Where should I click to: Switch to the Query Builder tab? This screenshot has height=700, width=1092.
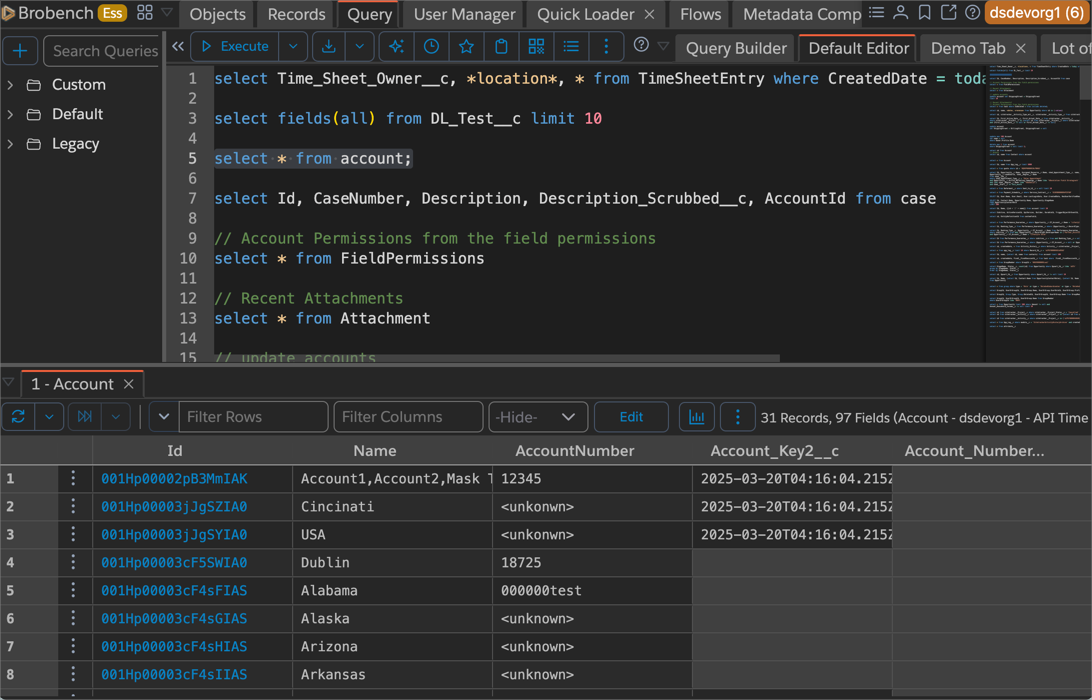[x=736, y=48]
